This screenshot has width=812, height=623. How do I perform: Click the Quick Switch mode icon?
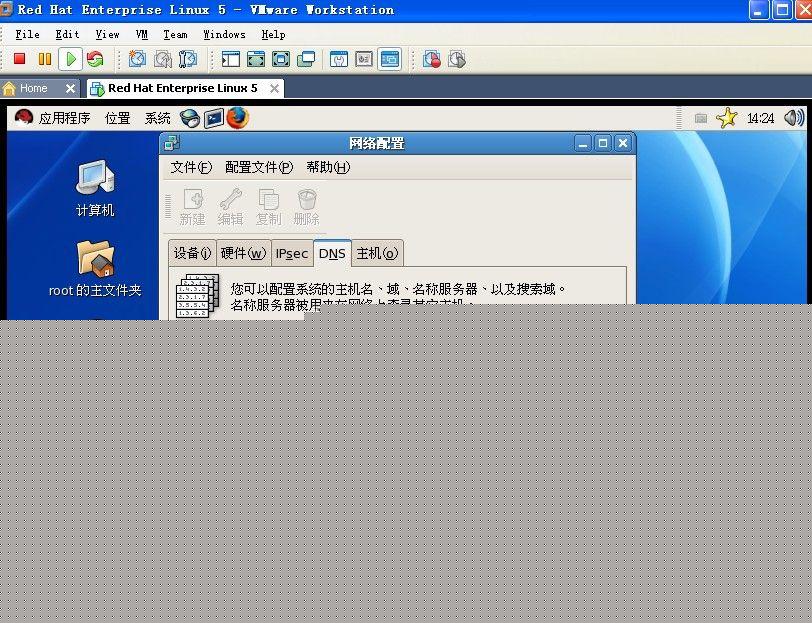coord(281,59)
